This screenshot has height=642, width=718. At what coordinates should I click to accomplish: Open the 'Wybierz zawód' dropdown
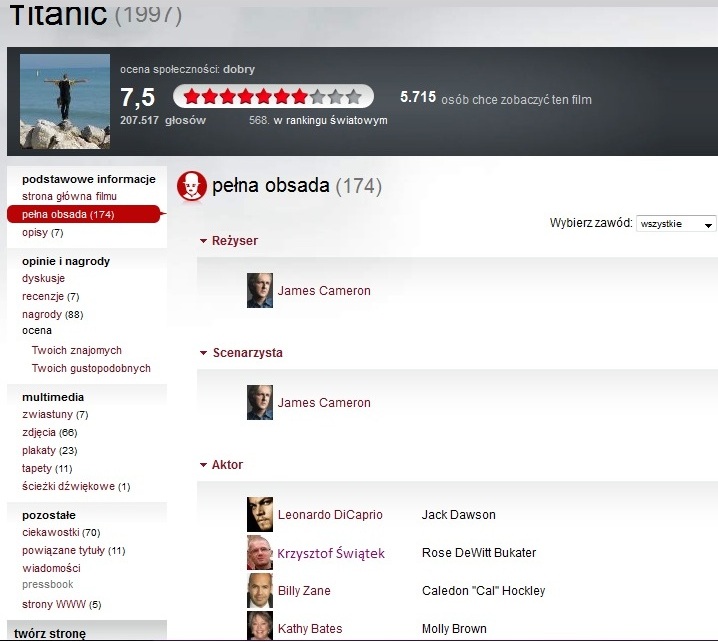[676, 224]
